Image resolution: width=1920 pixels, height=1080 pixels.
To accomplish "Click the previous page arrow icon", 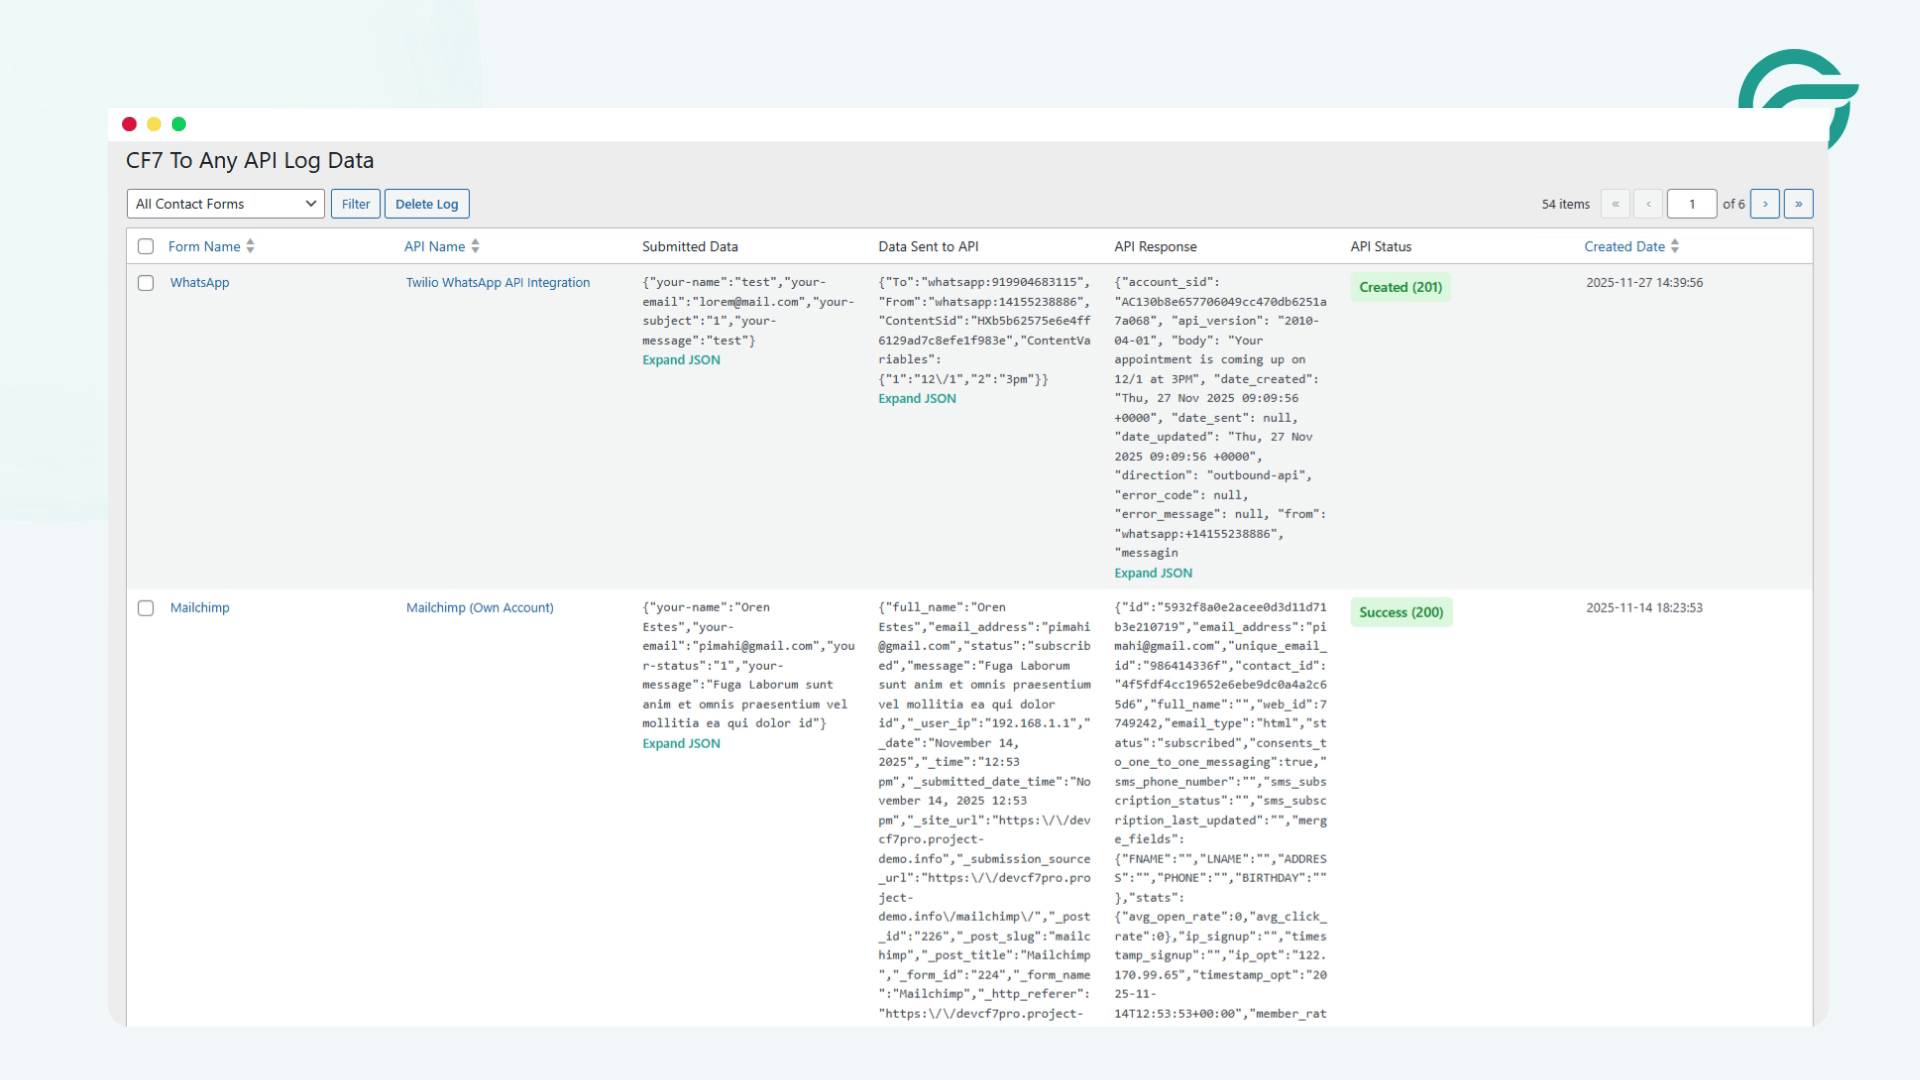I will click(1648, 203).
